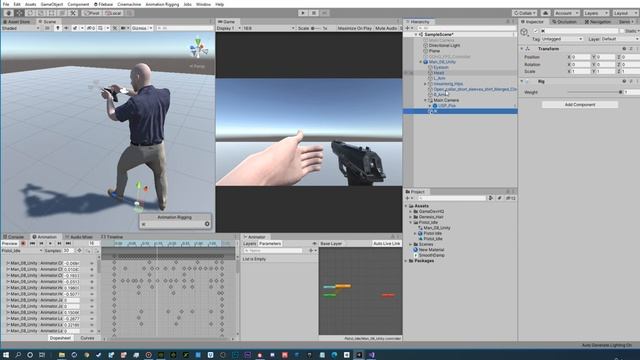Select Parameters tab in Animator
The width and height of the screenshot is (640, 360).
click(x=270, y=243)
